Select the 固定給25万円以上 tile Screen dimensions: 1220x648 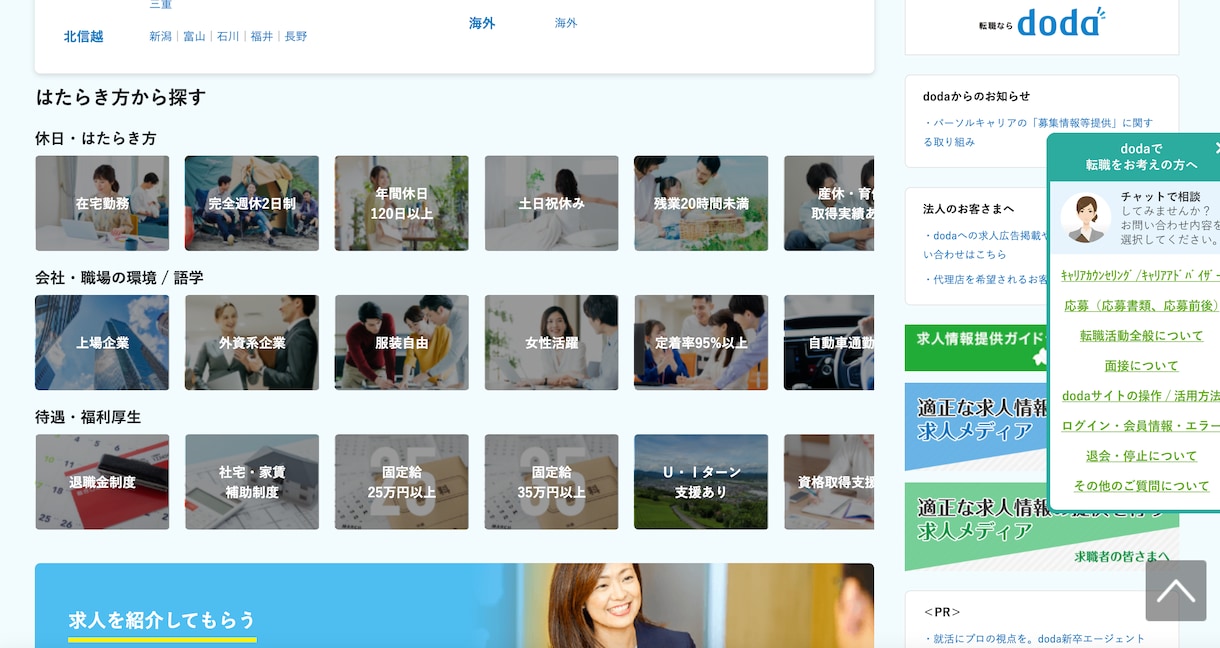pos(402,482)
